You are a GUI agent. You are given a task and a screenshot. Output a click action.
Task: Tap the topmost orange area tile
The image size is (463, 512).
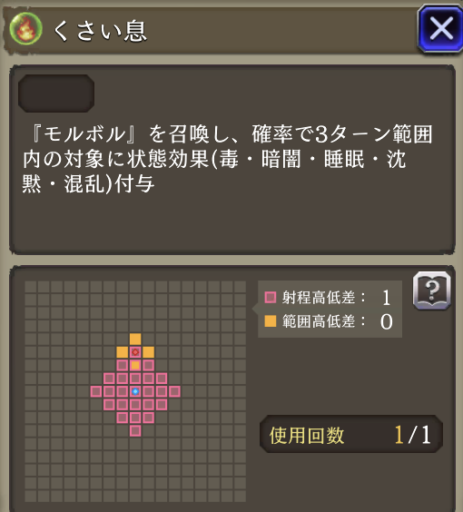click(135, 339)
